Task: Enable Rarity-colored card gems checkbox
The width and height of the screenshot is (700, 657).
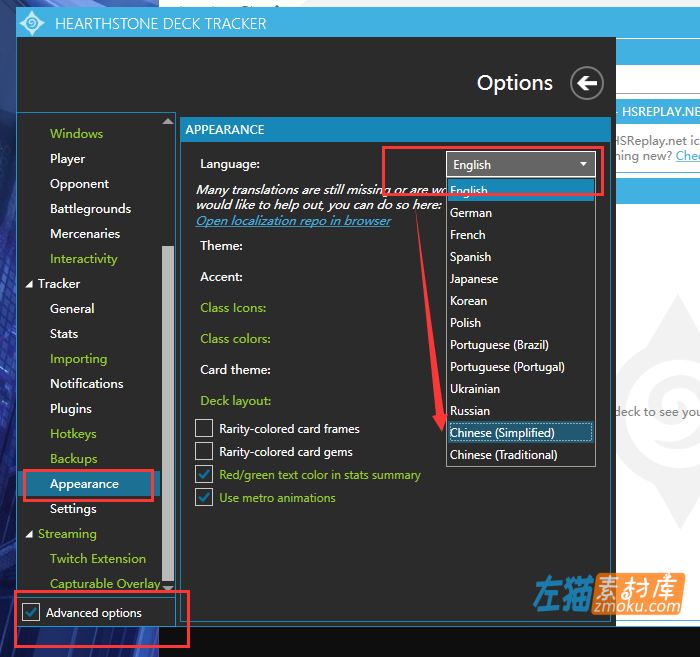Action: 204,452
